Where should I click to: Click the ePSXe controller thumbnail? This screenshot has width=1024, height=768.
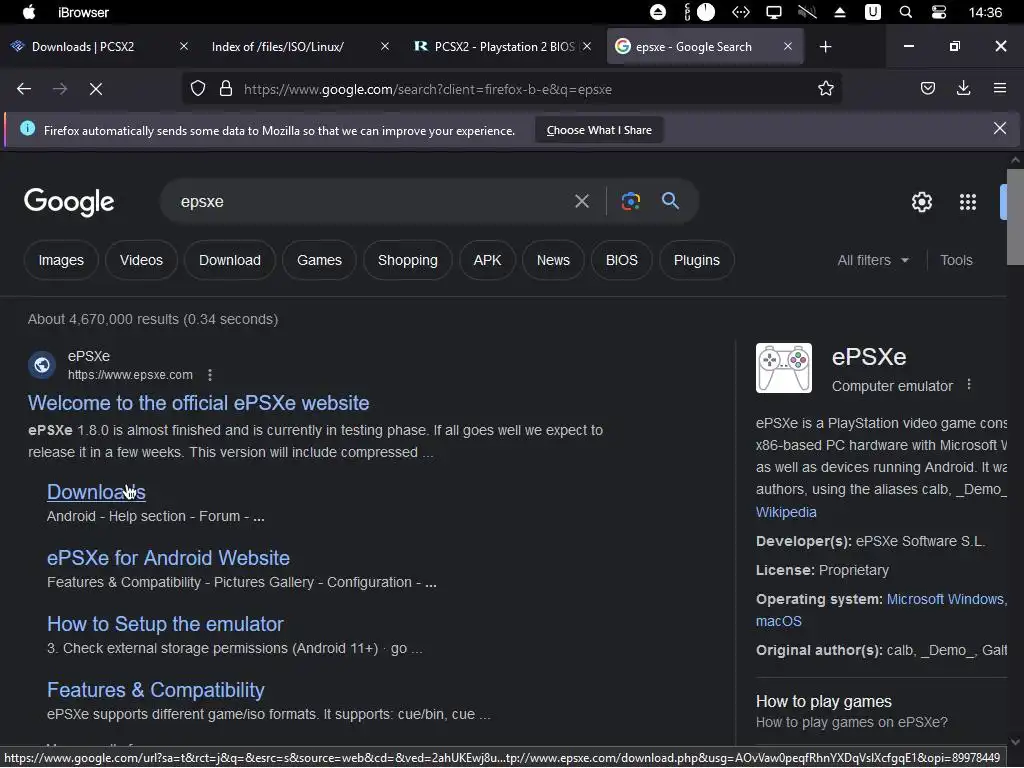(784, 368)
